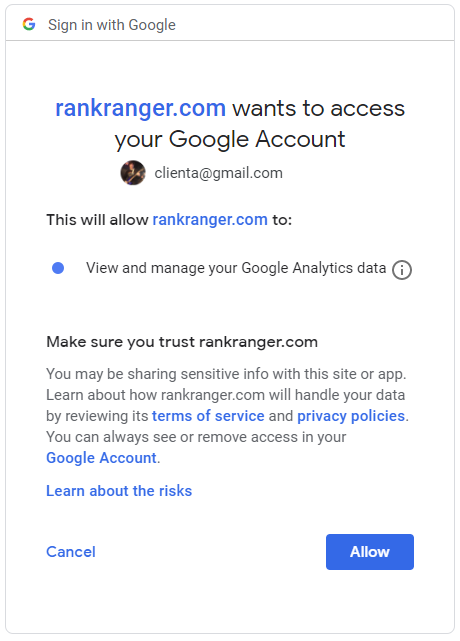Open the privacy policies link

(x=351, y=416)
